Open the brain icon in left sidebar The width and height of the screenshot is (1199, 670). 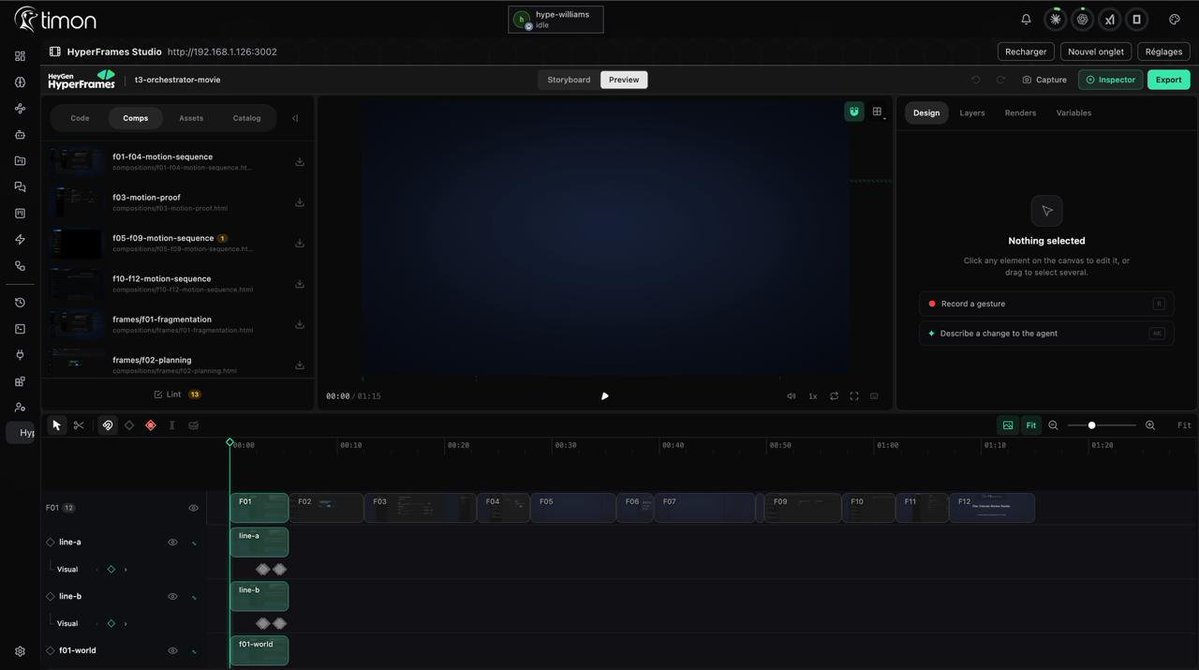tap(20, 82)
